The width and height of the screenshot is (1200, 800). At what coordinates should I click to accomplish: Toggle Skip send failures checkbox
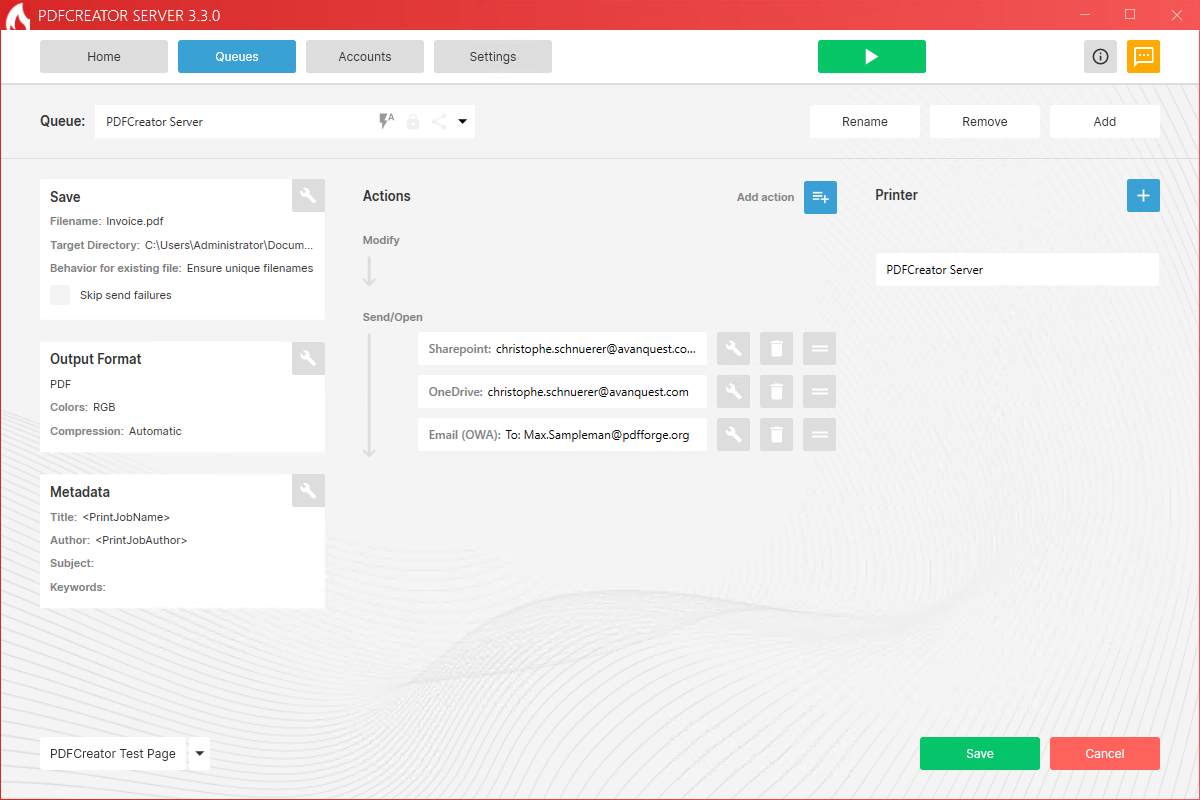61,295
